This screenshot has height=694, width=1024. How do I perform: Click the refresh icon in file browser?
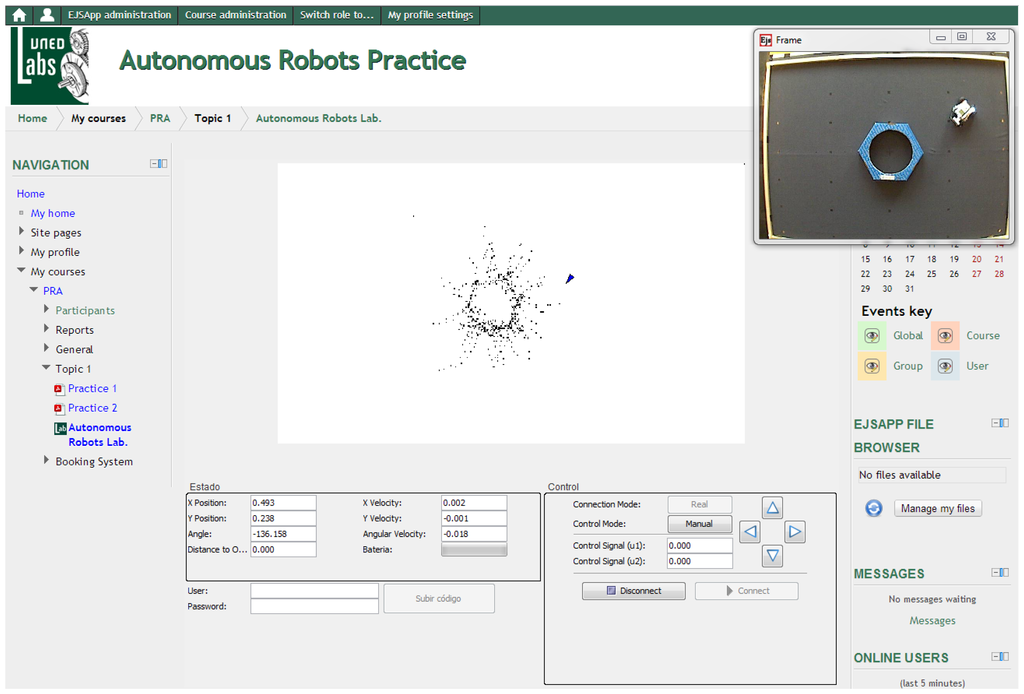pos(873,508)
